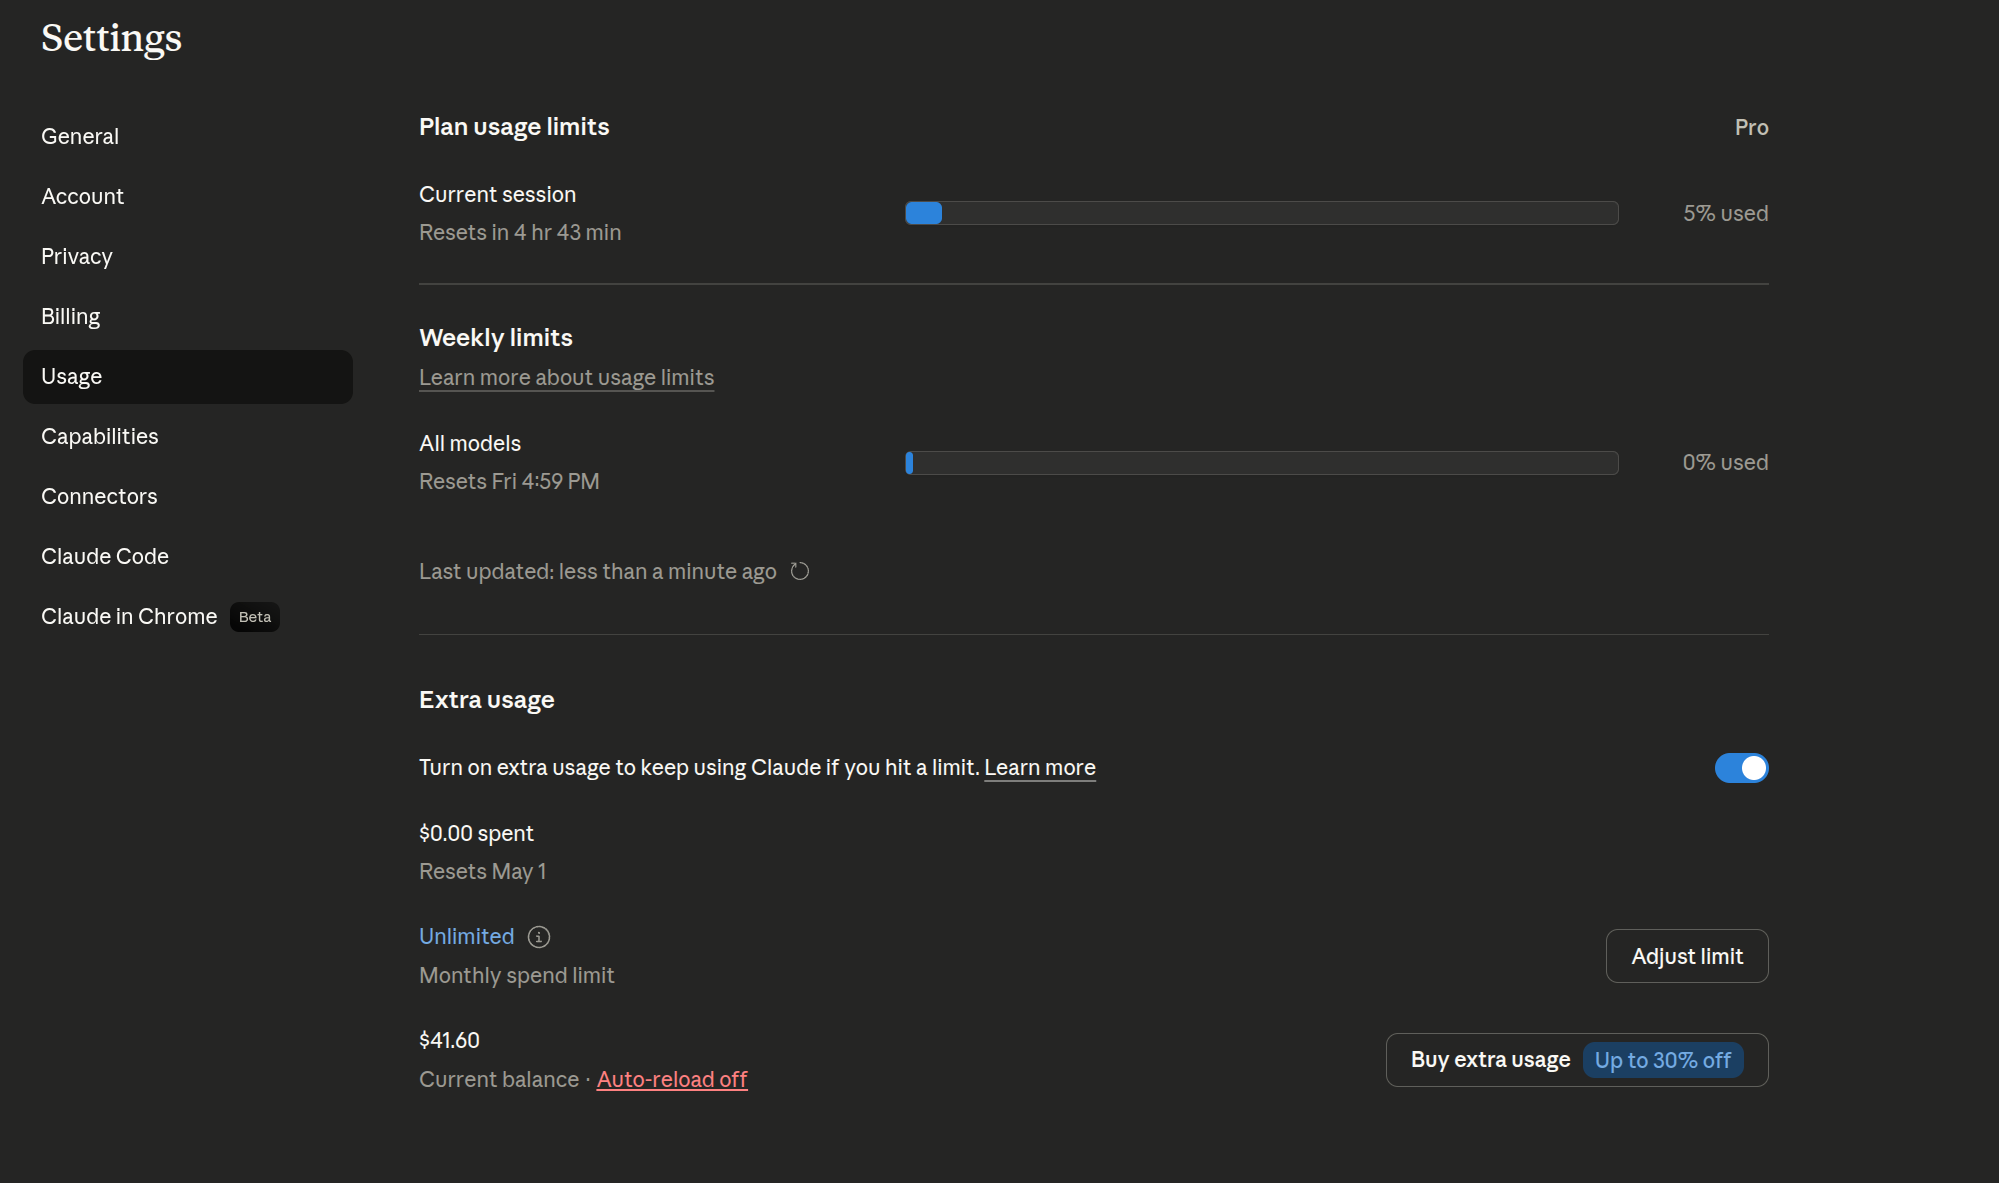Click the Auto-reload off link
This screenshot has height=1183, width=1999.
pyautogui.click(x=672, y=1079)
